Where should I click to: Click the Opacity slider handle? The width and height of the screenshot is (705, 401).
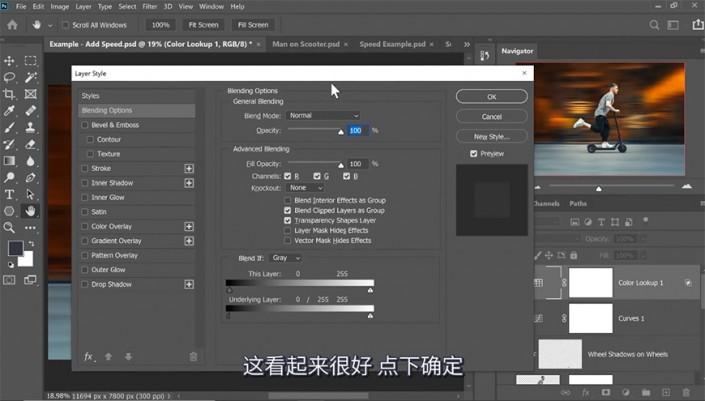[341, 132]
